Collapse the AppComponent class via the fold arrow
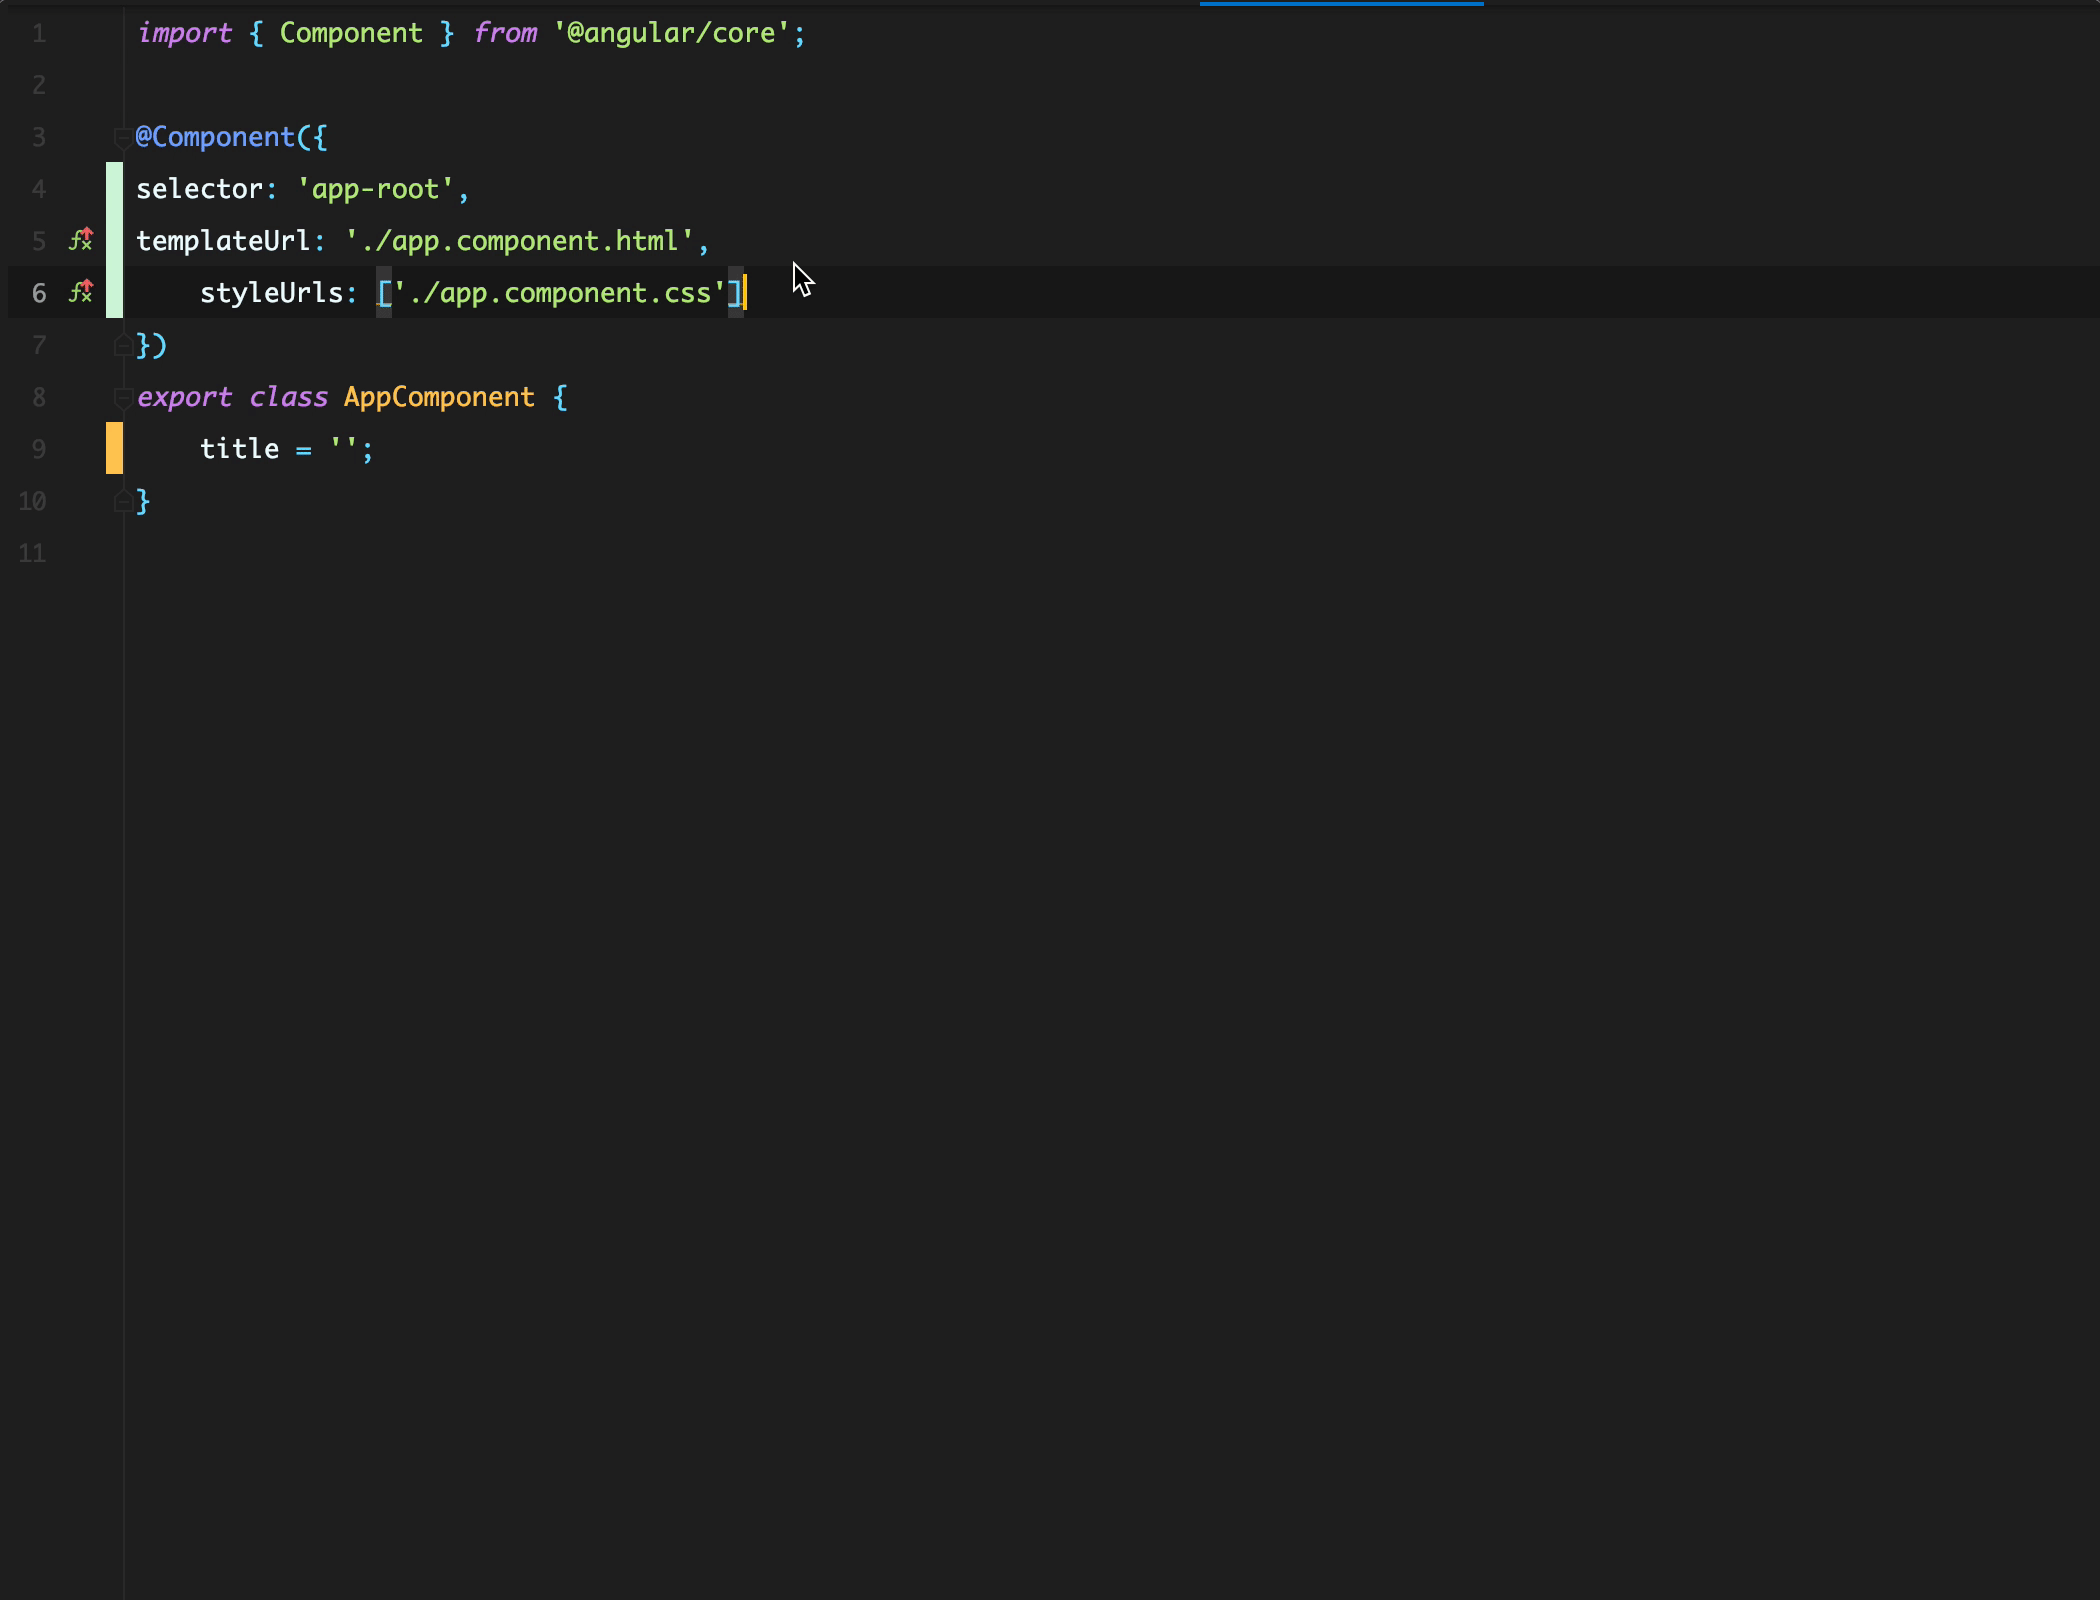Image resolution: width=2100 pixels, height=1600 pixels. [x=123, y=397]
